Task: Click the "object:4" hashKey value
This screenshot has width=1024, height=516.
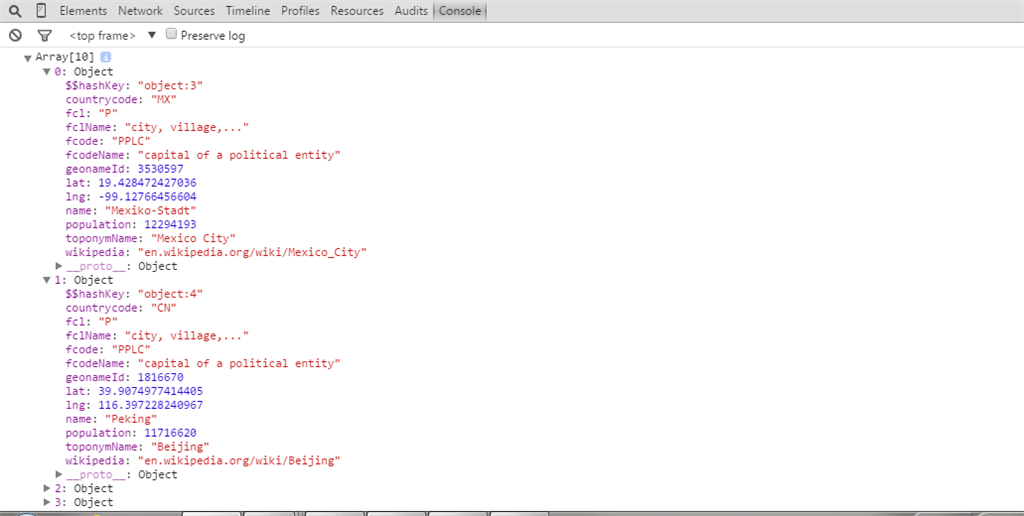Action: [x=170, y=294]
